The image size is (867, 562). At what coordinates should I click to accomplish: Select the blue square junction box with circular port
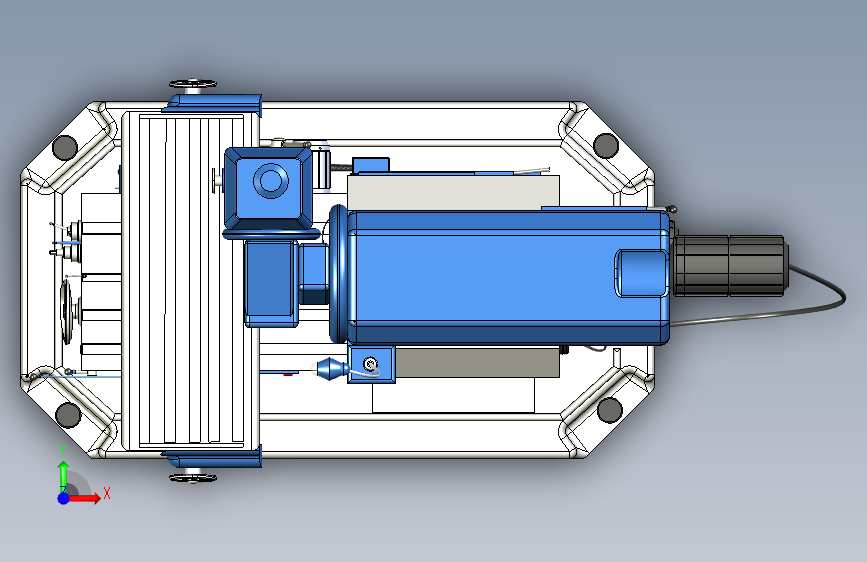pyautogui.click(x=270, y=186)
